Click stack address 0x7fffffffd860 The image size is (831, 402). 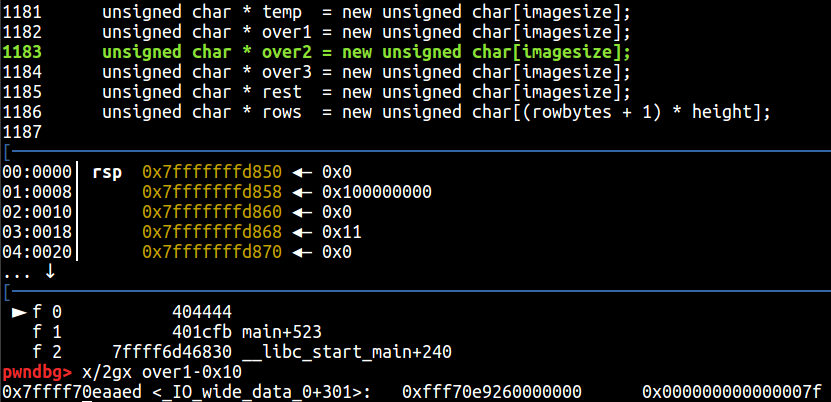pos(212,212)
